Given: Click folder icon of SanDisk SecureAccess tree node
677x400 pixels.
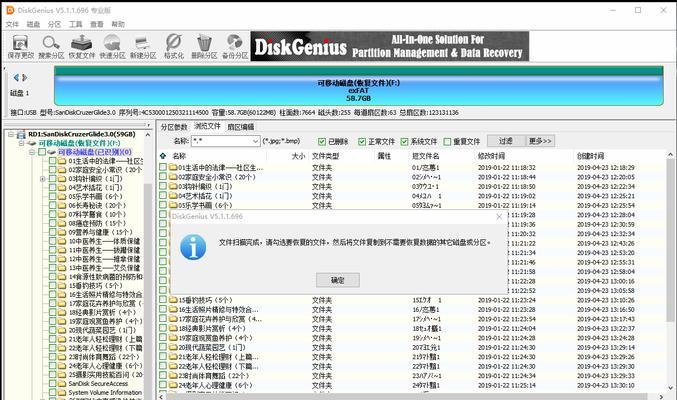Looking at the screenshot, I should point(62,384).
